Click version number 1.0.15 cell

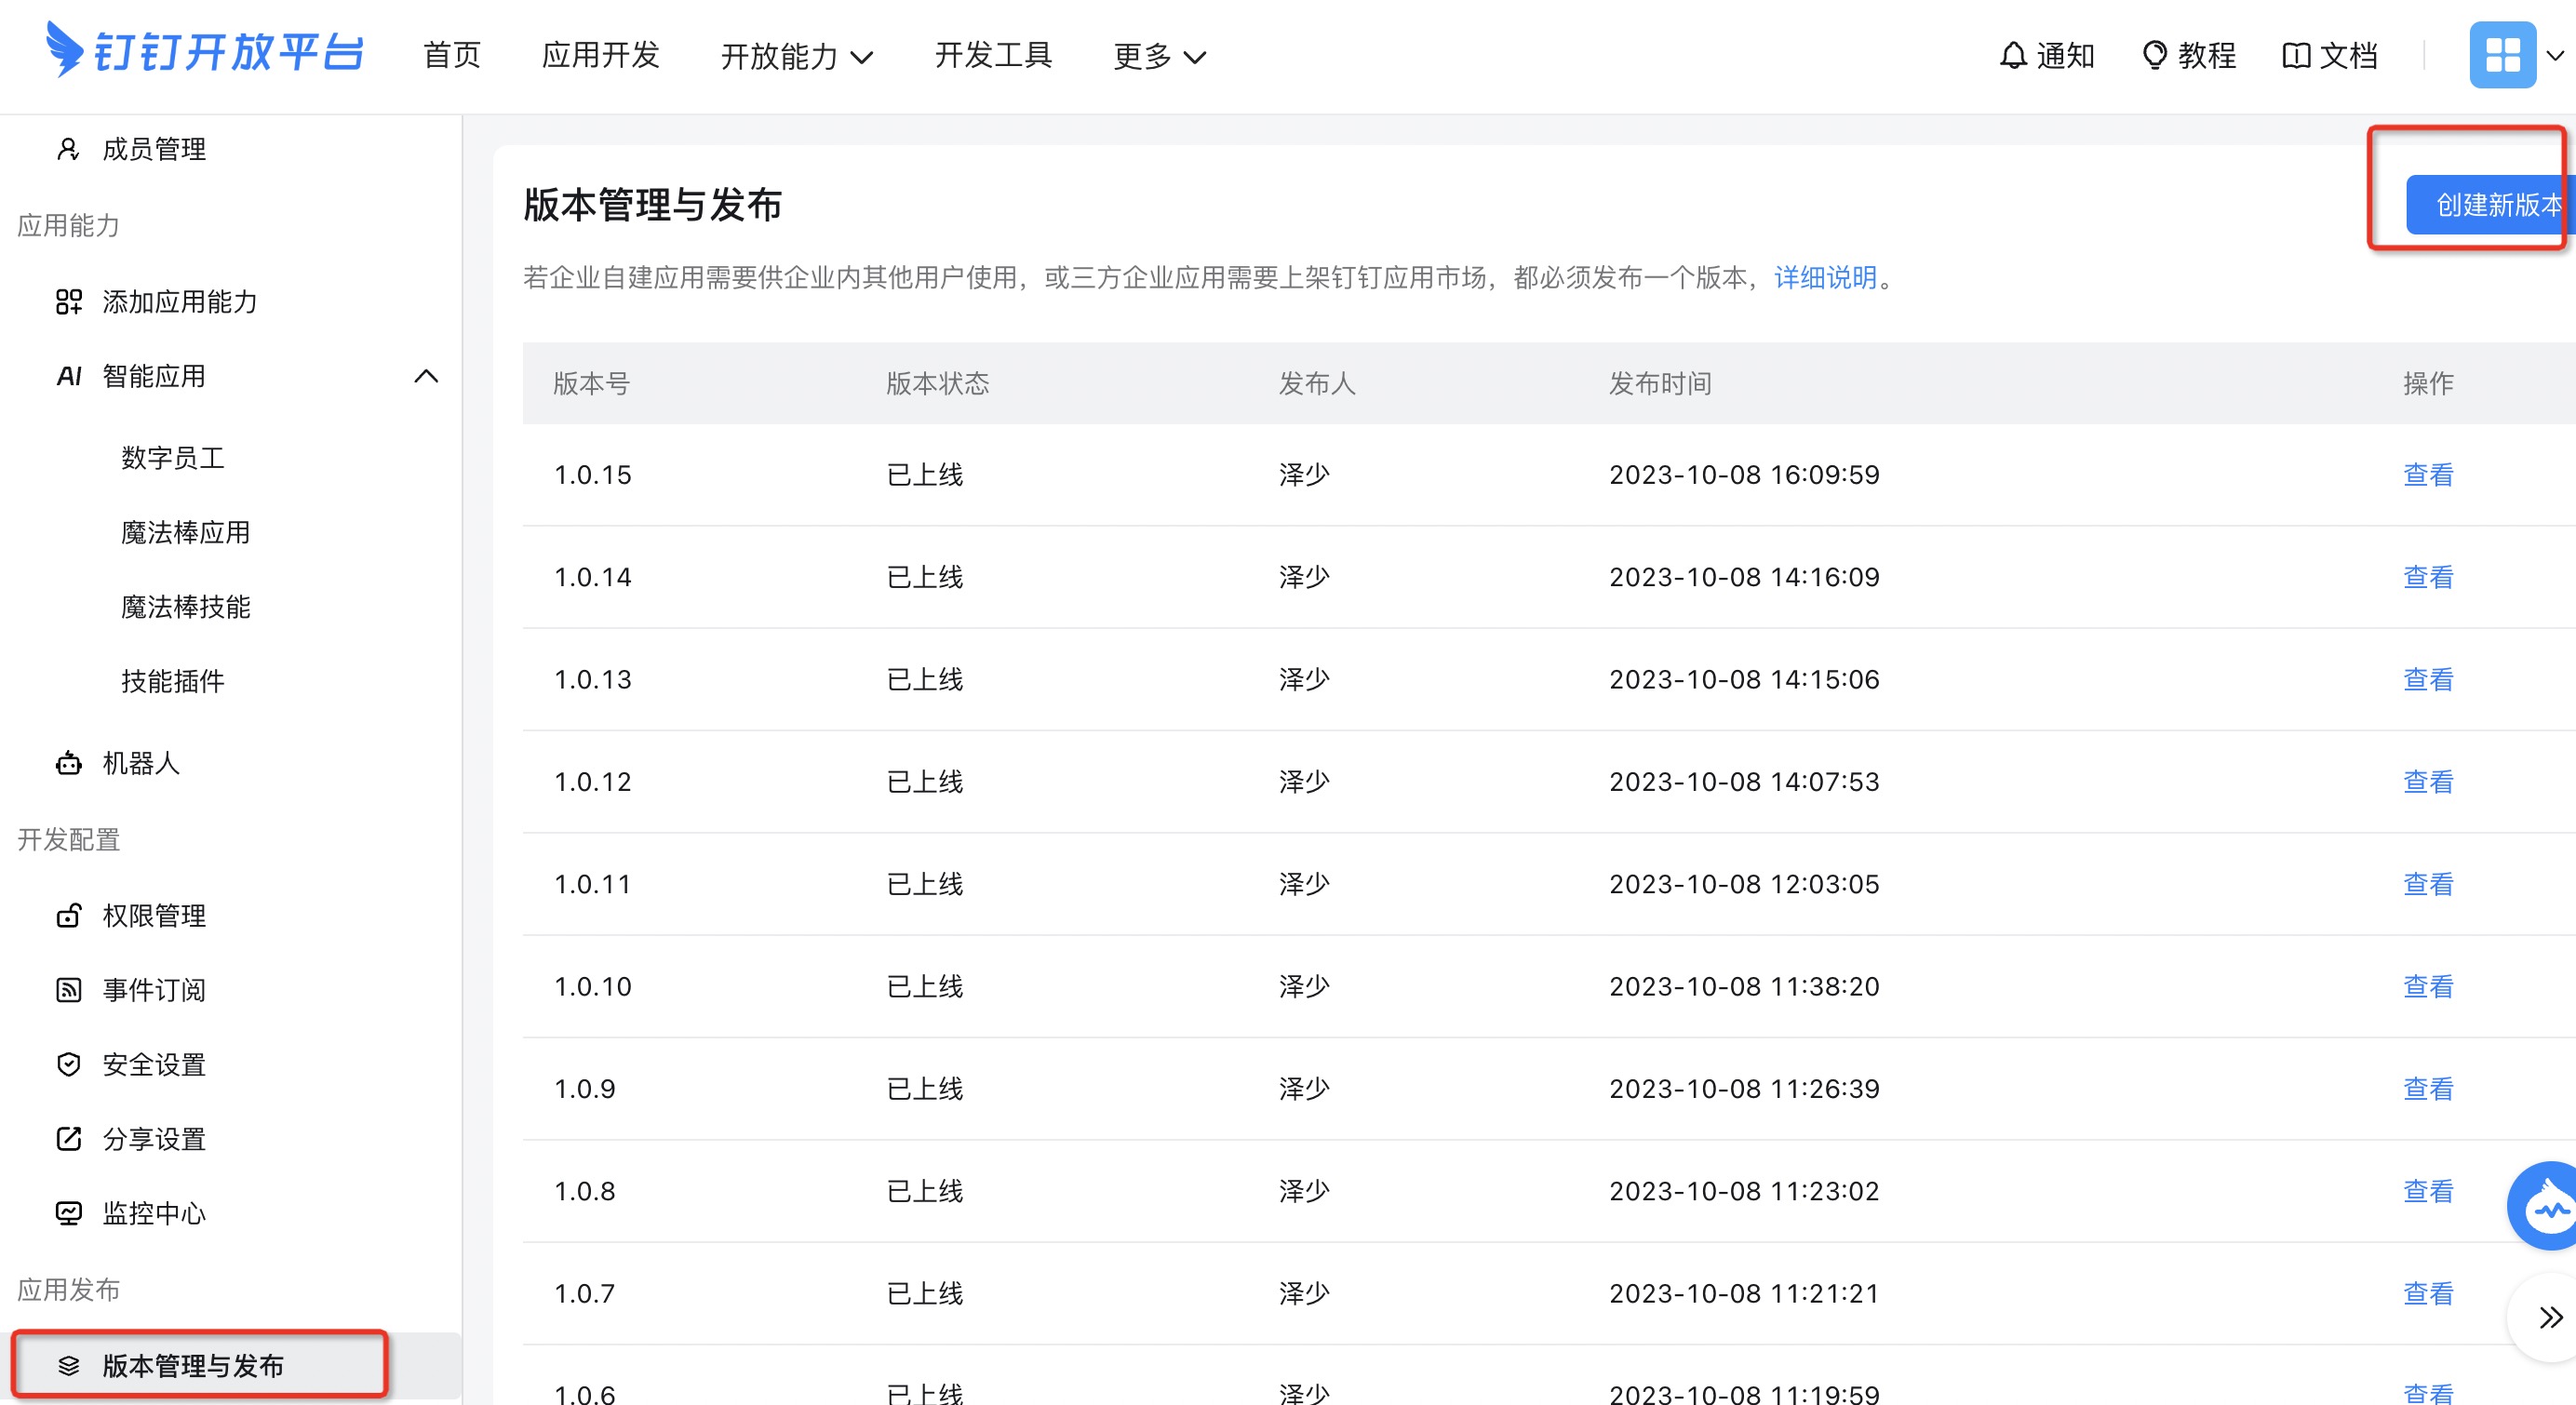[593, 475]
